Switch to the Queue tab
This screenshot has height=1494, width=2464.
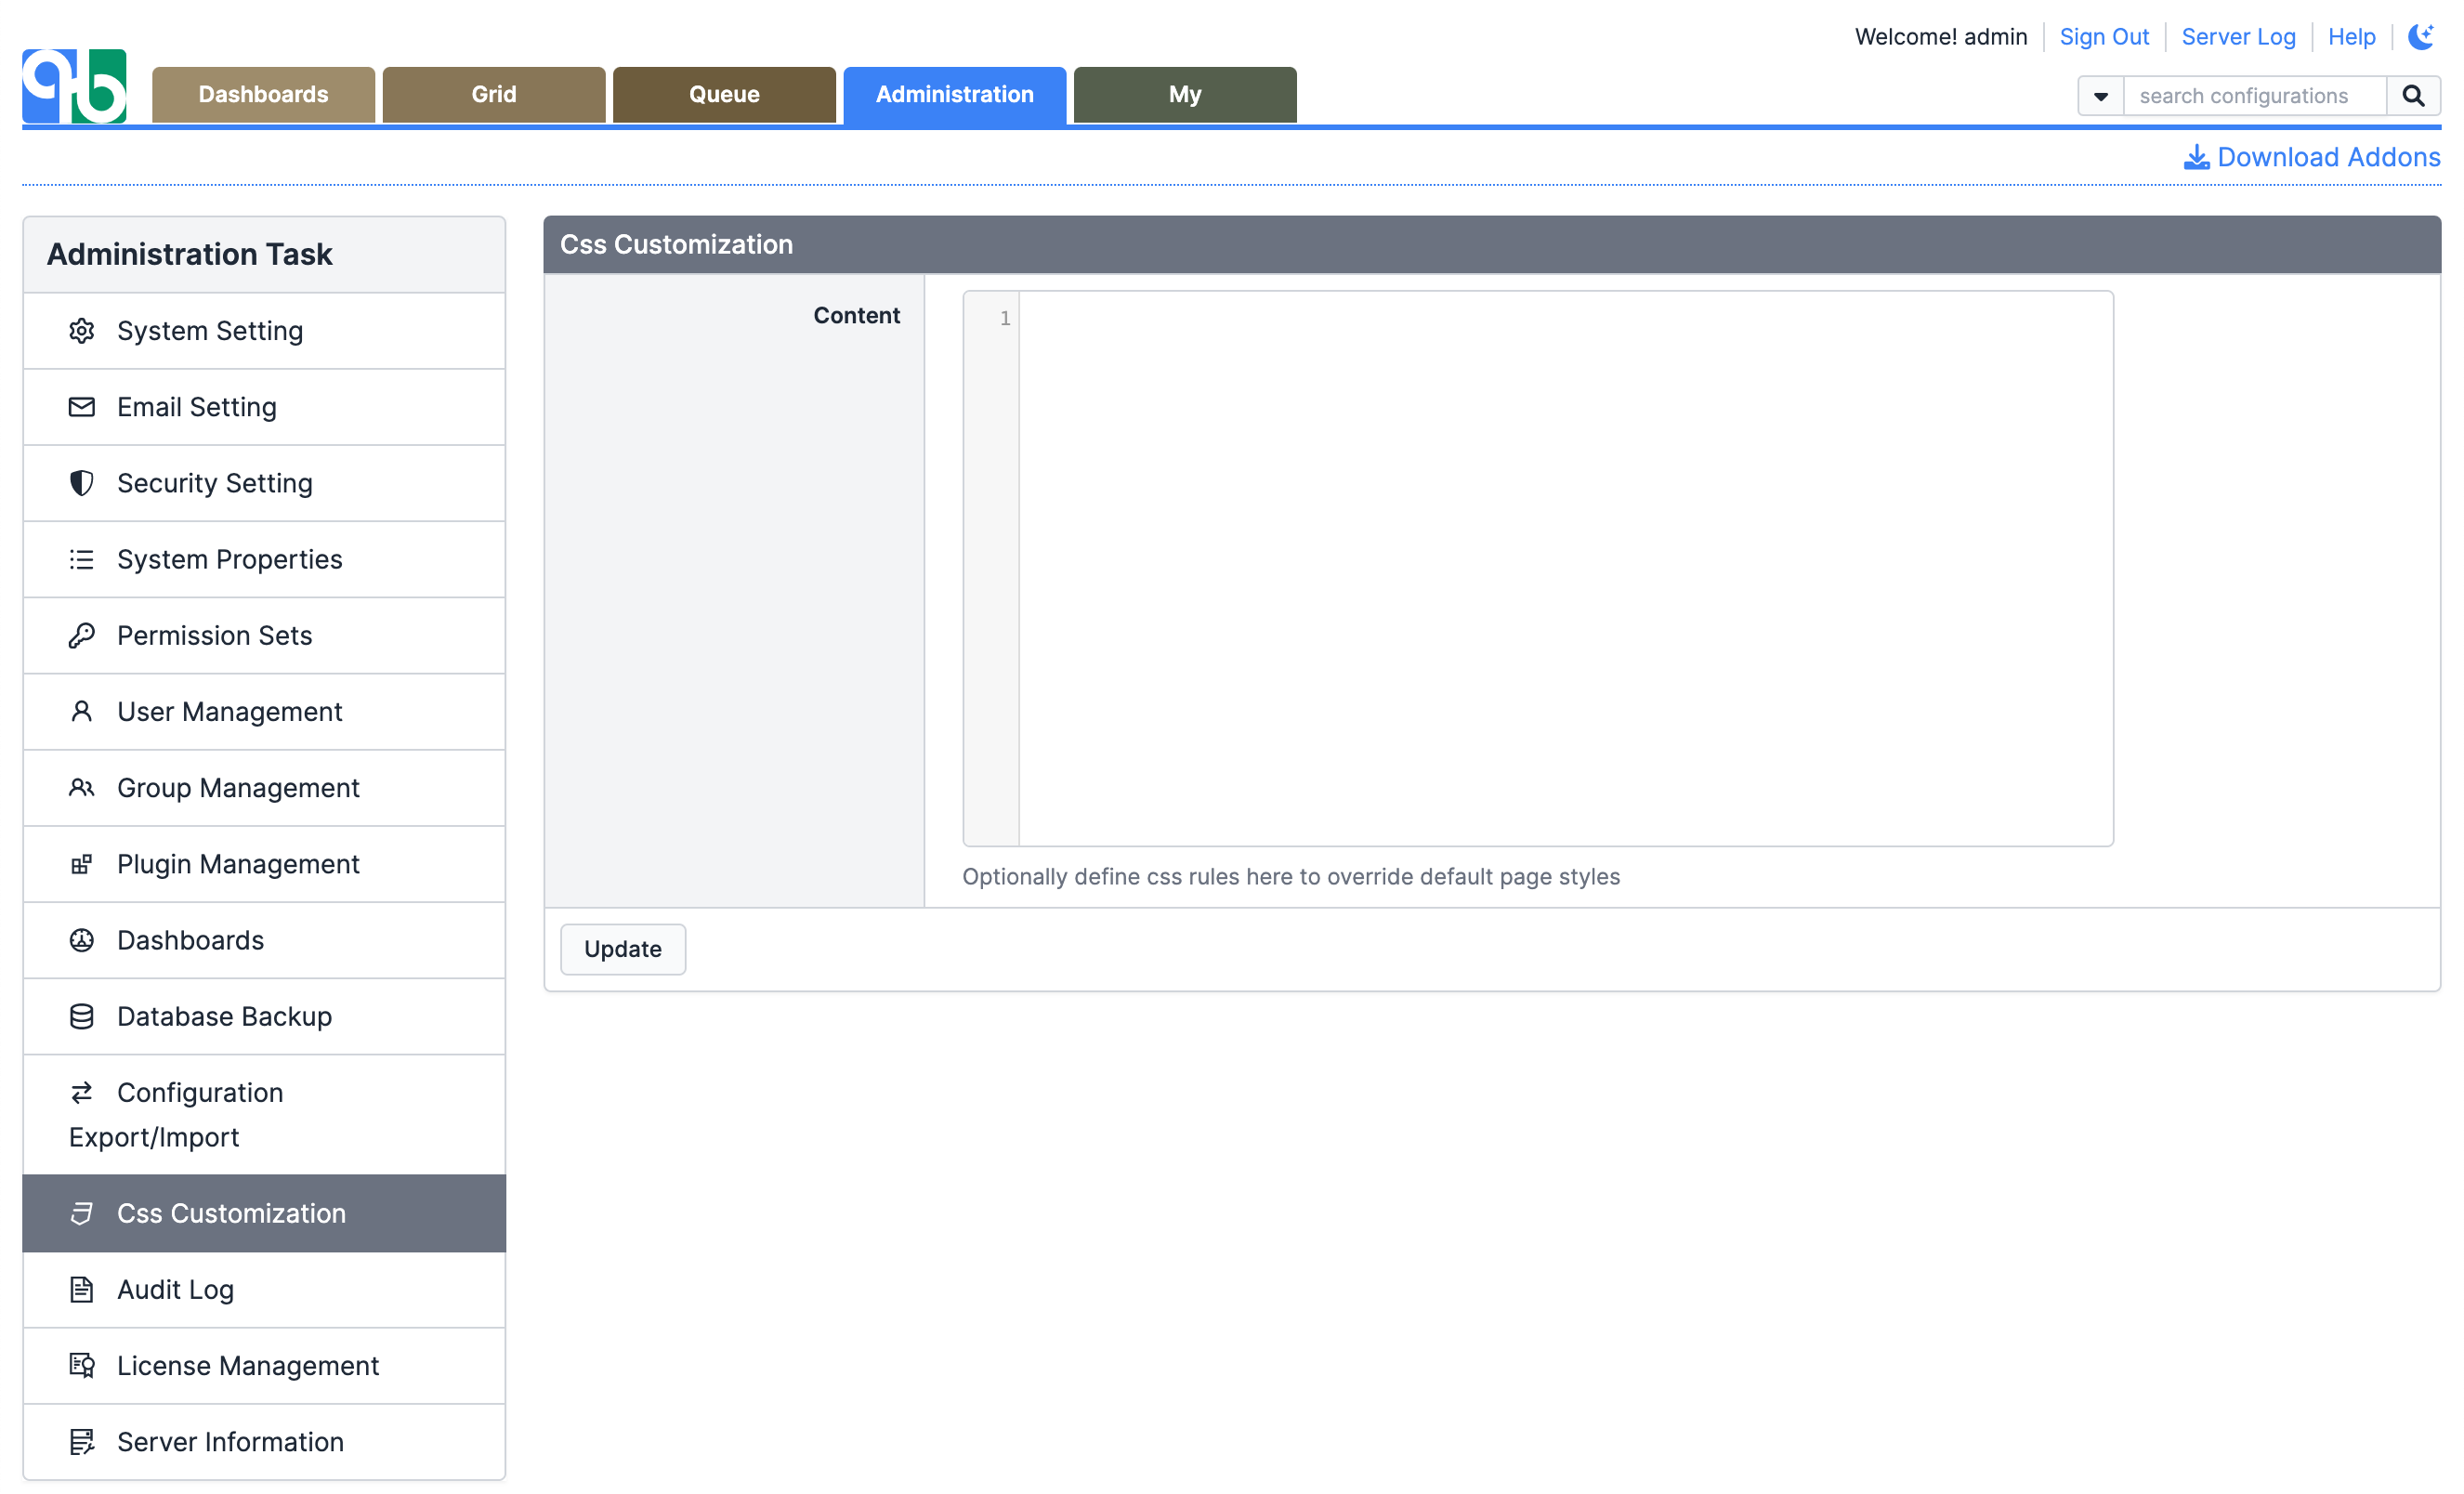pos(724,94)
